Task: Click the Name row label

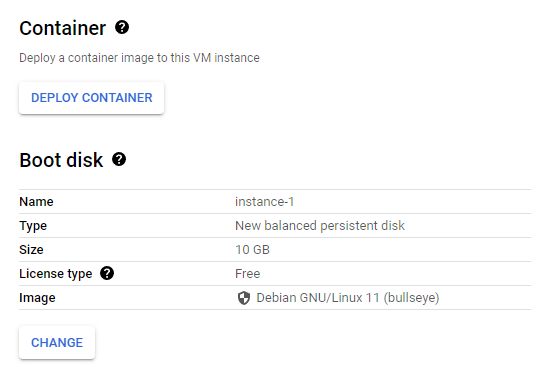Action: coord(36,202)
